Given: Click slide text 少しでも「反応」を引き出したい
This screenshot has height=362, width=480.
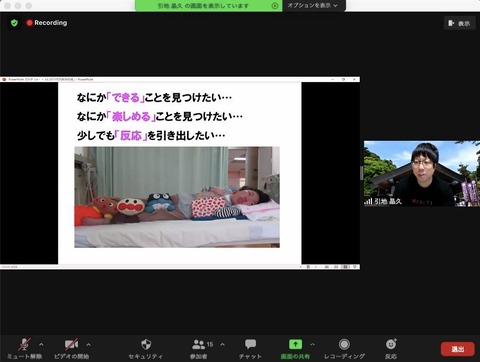Looking at the screenshot, I should pyautogui.click(x=151, y=135).
